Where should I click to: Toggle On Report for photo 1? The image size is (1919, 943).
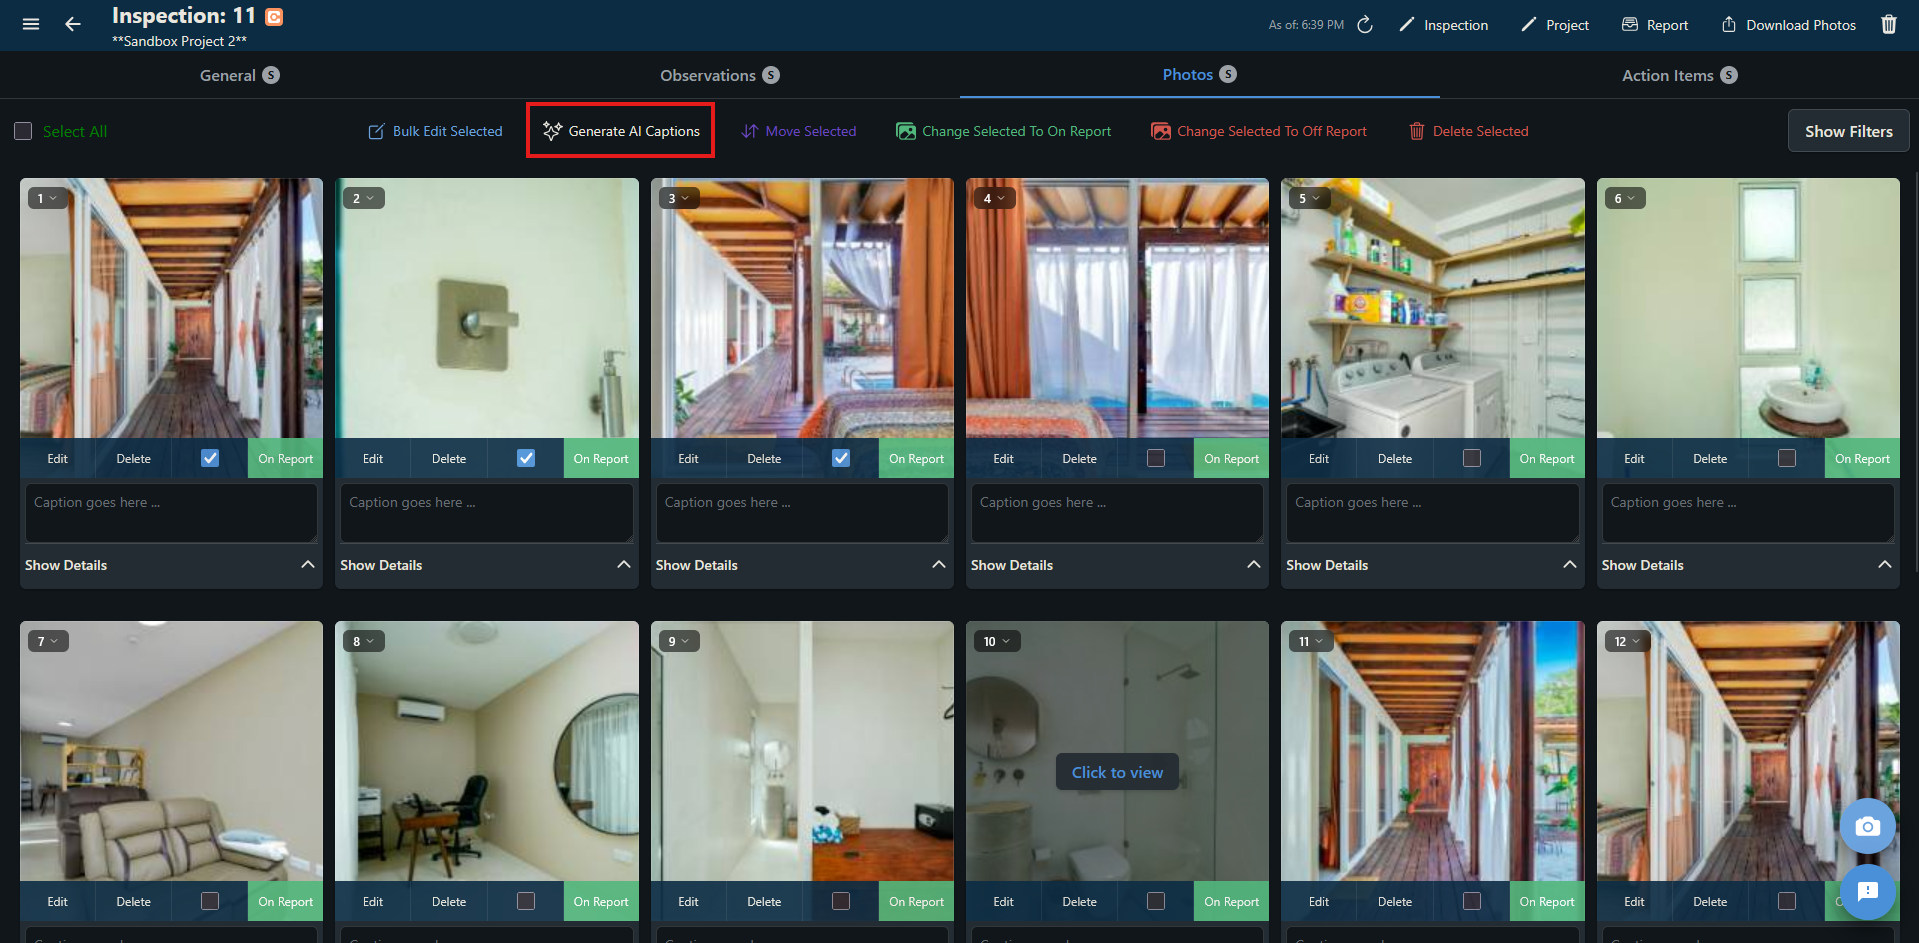click(285, 458)
